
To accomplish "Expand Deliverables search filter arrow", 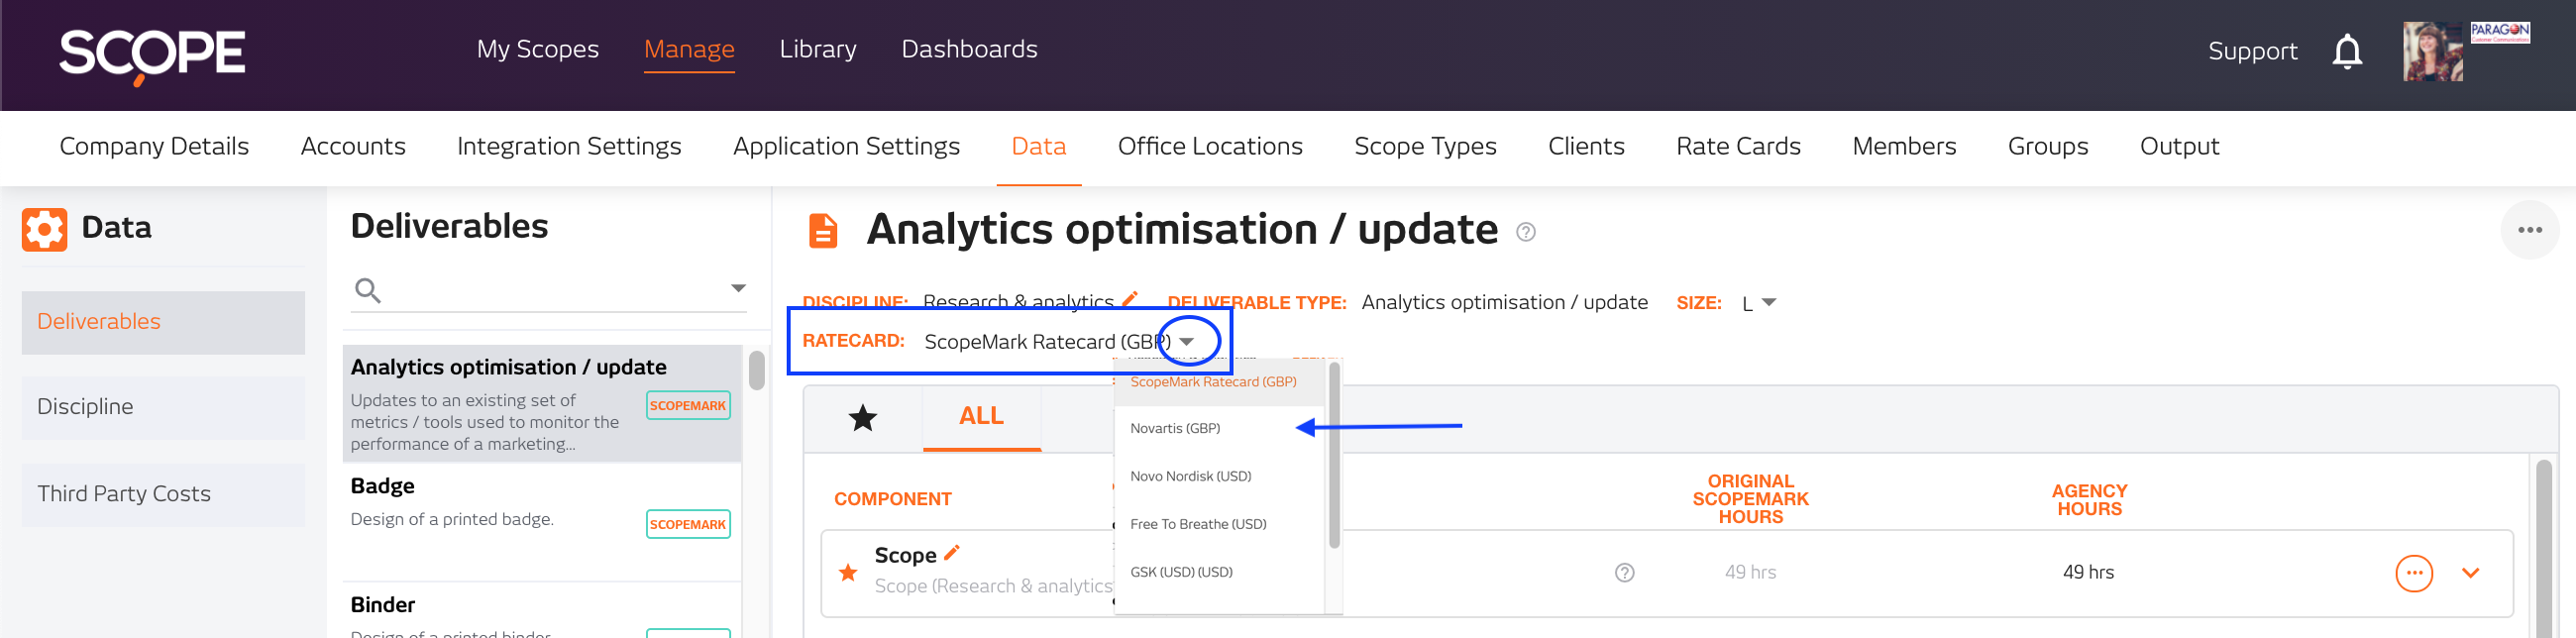I will tap(738, 288).
